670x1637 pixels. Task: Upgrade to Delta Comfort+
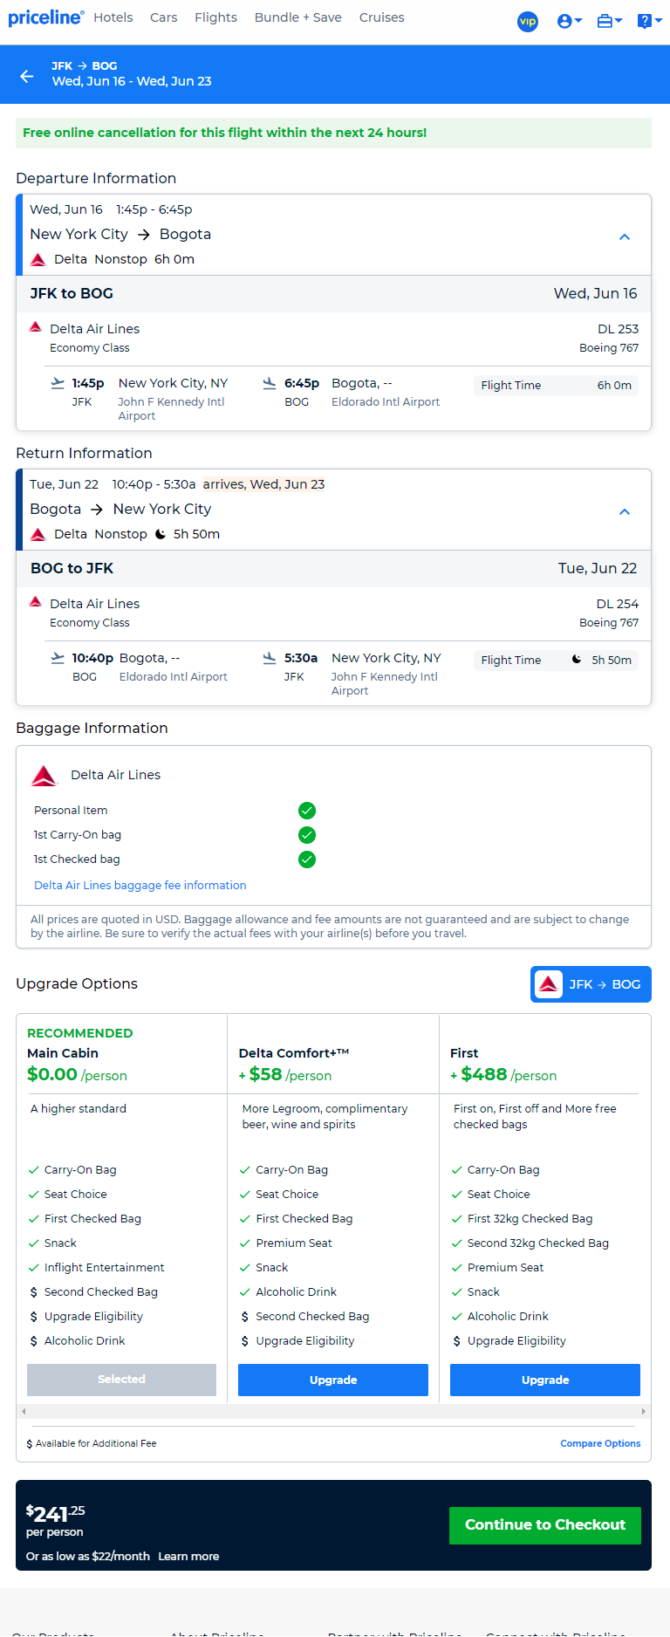(333, 1380)
